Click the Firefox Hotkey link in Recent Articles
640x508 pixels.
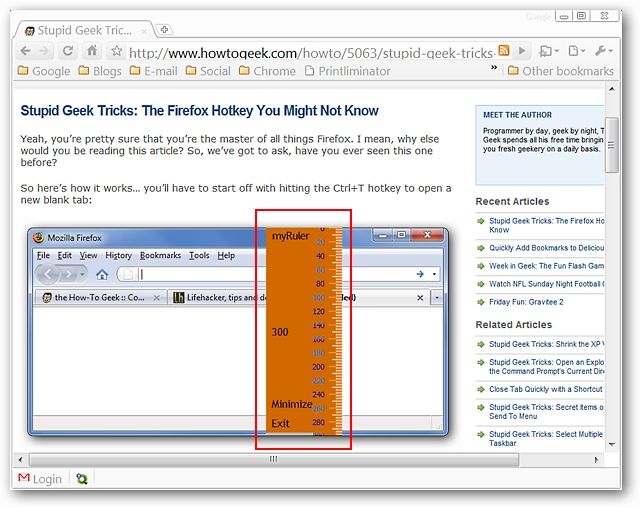547,225
